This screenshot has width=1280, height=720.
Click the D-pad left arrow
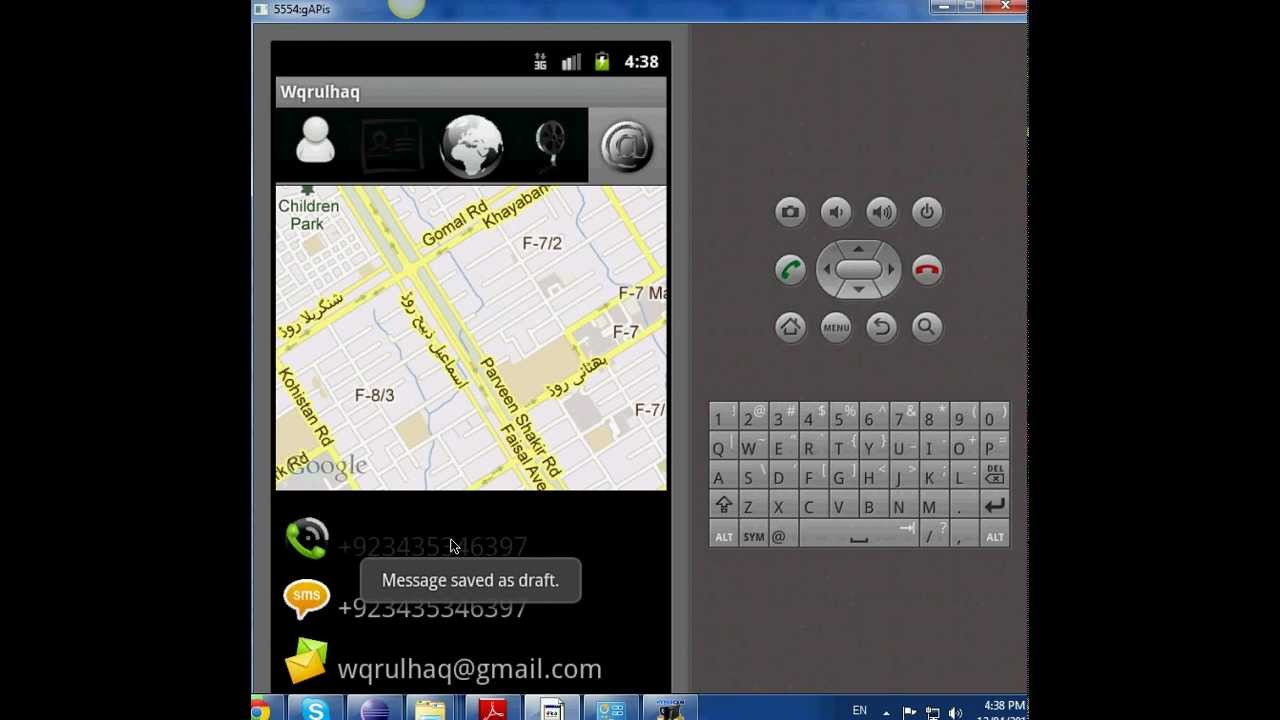tap(826, 270)
